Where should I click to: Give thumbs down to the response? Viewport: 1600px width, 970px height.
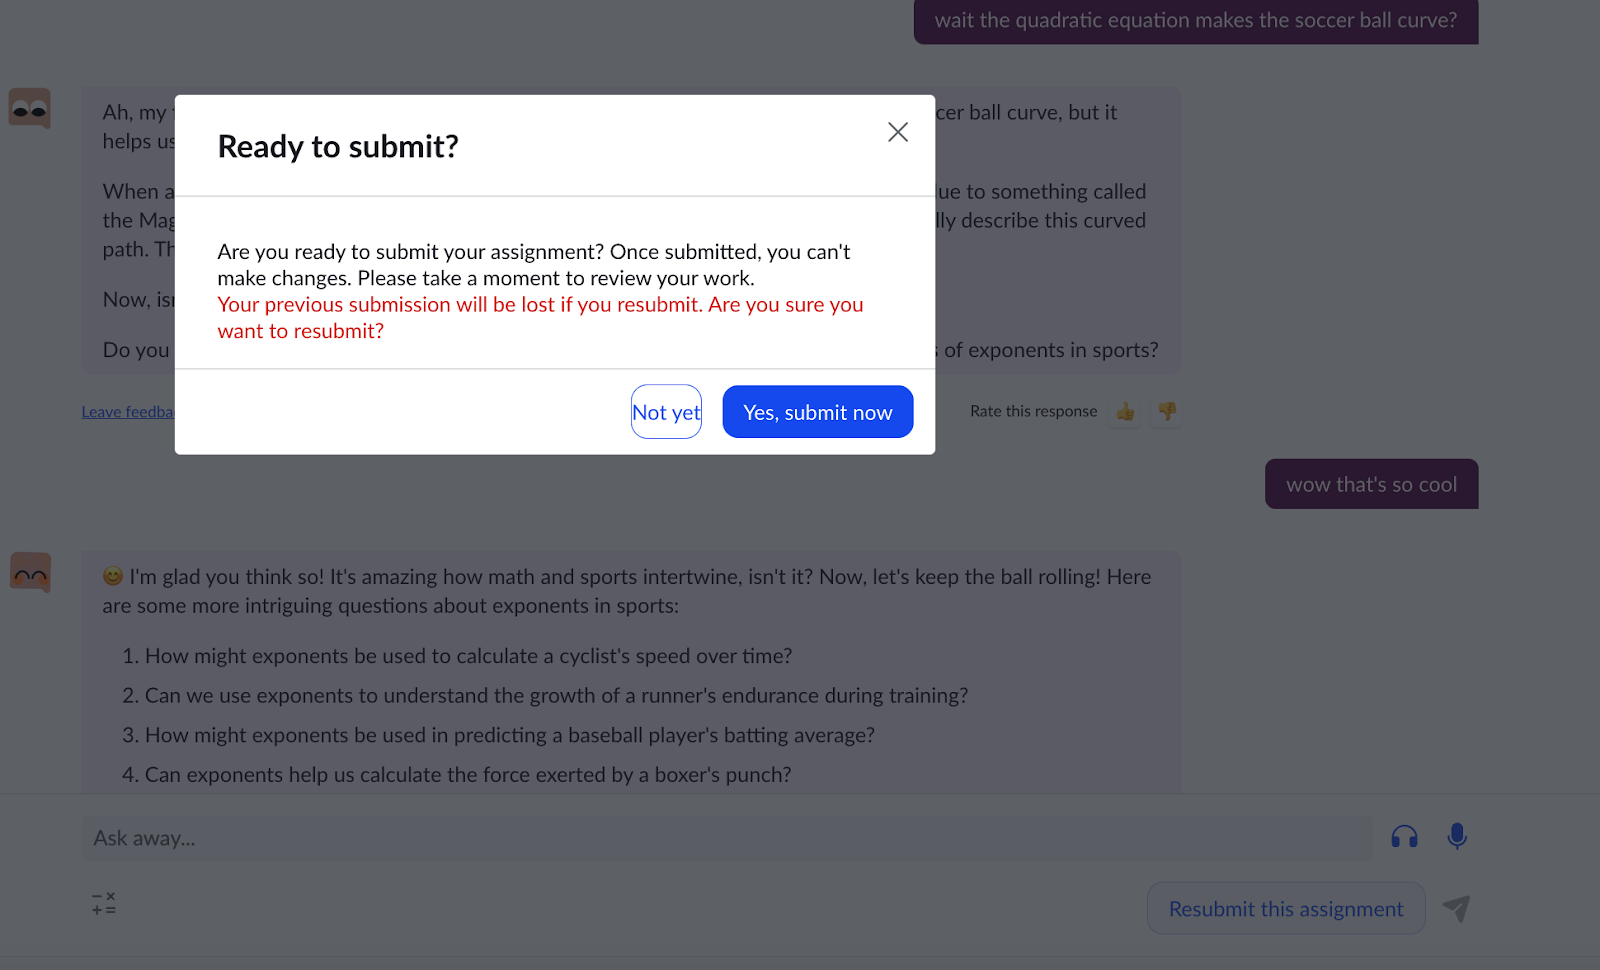(1166, 411)
